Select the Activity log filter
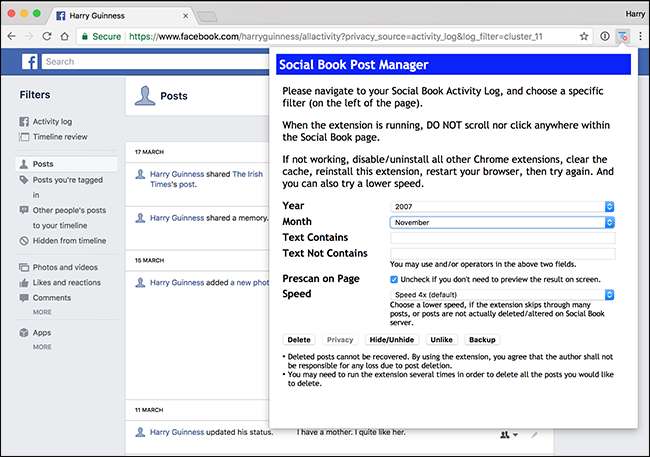The width and height of the screenshot is (650, 457). pyautogui.click(x=52, y=121)
